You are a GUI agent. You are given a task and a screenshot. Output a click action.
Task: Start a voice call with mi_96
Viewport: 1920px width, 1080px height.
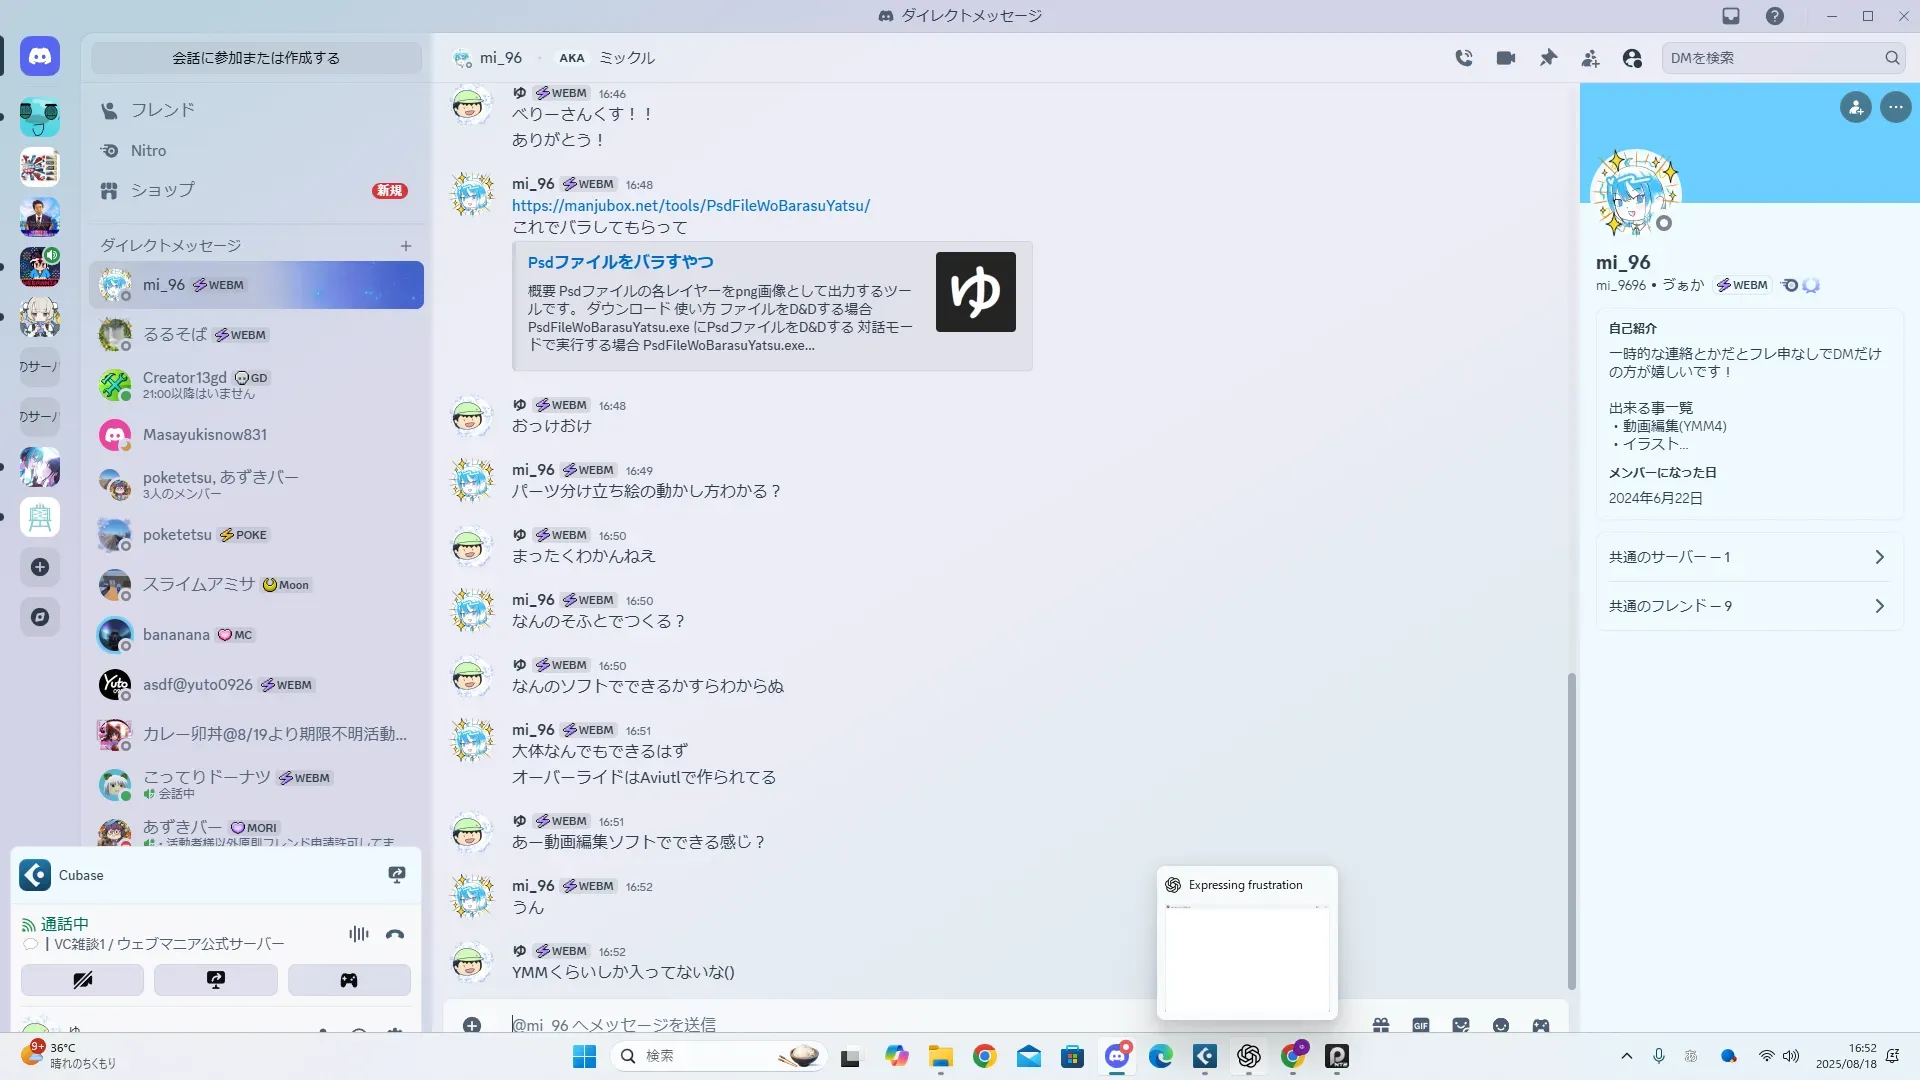(1464, 58)
